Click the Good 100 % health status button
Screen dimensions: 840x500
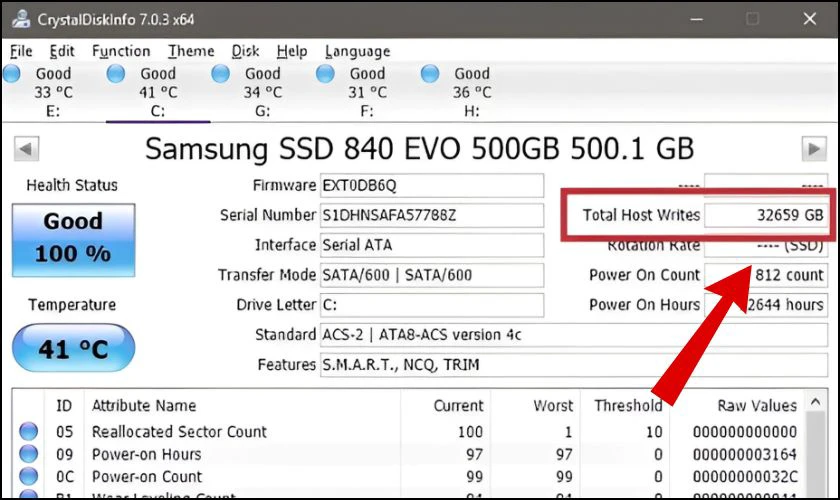[73, 240]
